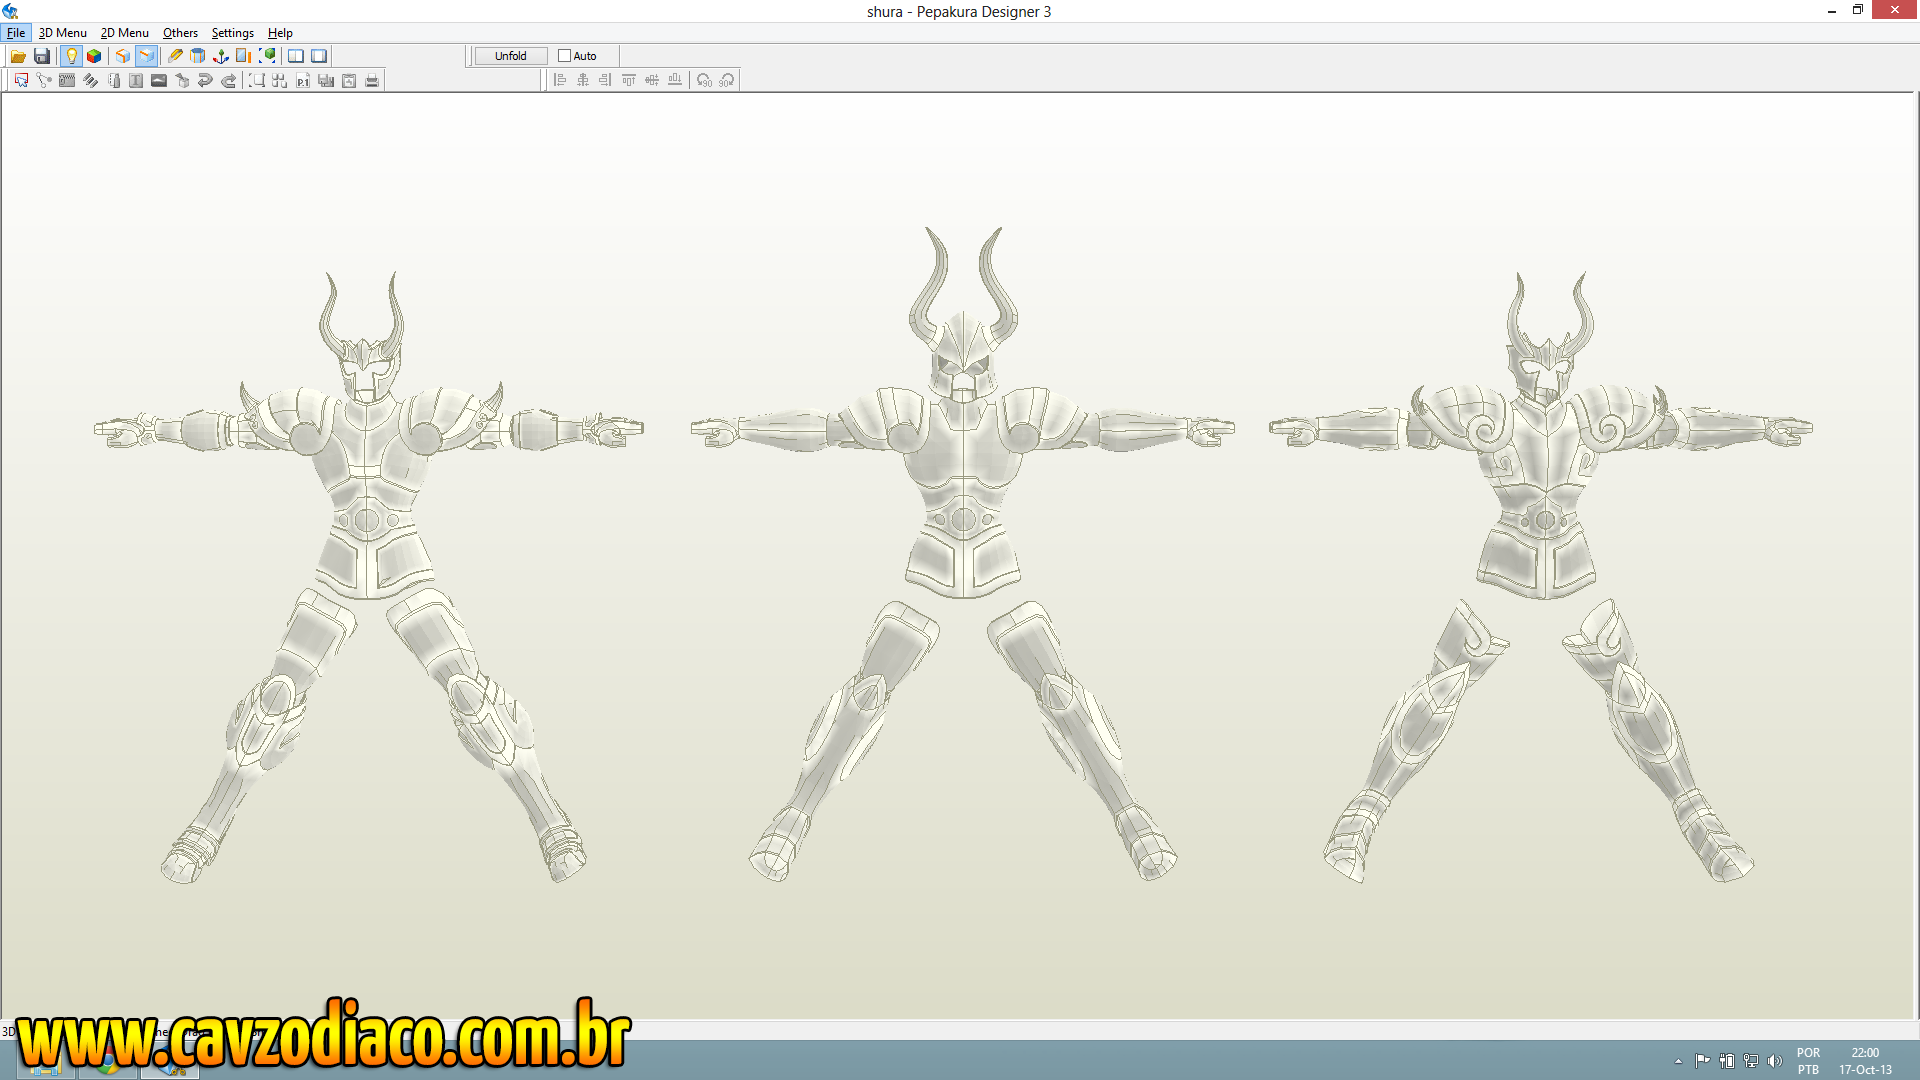Click the orange-edged cube view icon
The width and height of the screenshot is (1920, 1080).
pos(123,56)
